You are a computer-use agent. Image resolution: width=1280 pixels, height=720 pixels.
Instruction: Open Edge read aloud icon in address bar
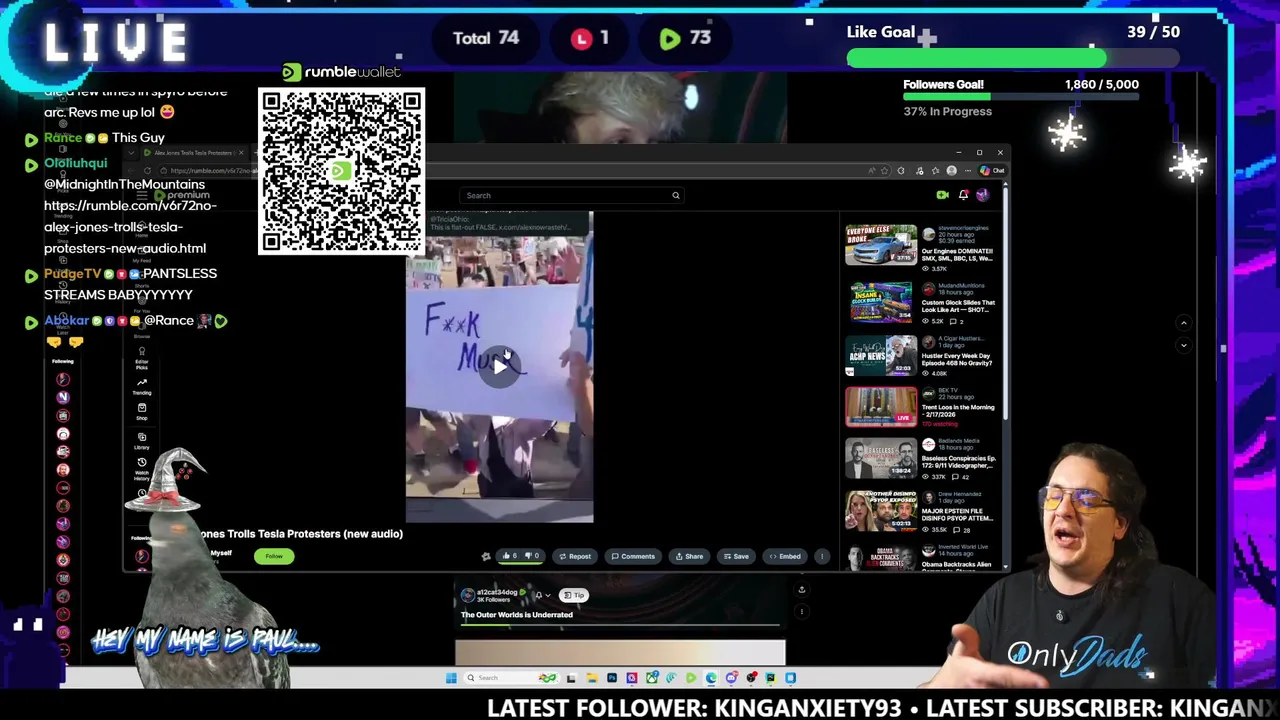coord(872,171)
